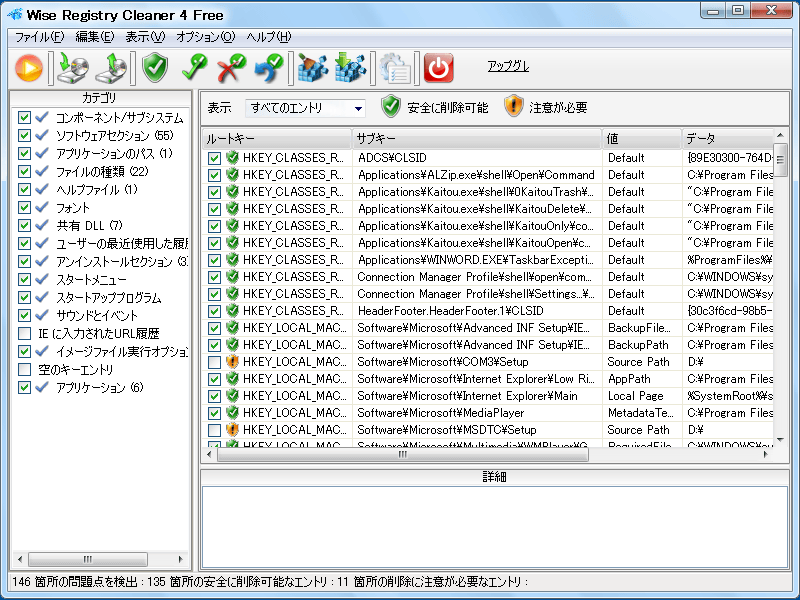Click warning shield icon on COM3\Setup row
This screenshot has width=800, height=600.
click(x=232, y=362)
